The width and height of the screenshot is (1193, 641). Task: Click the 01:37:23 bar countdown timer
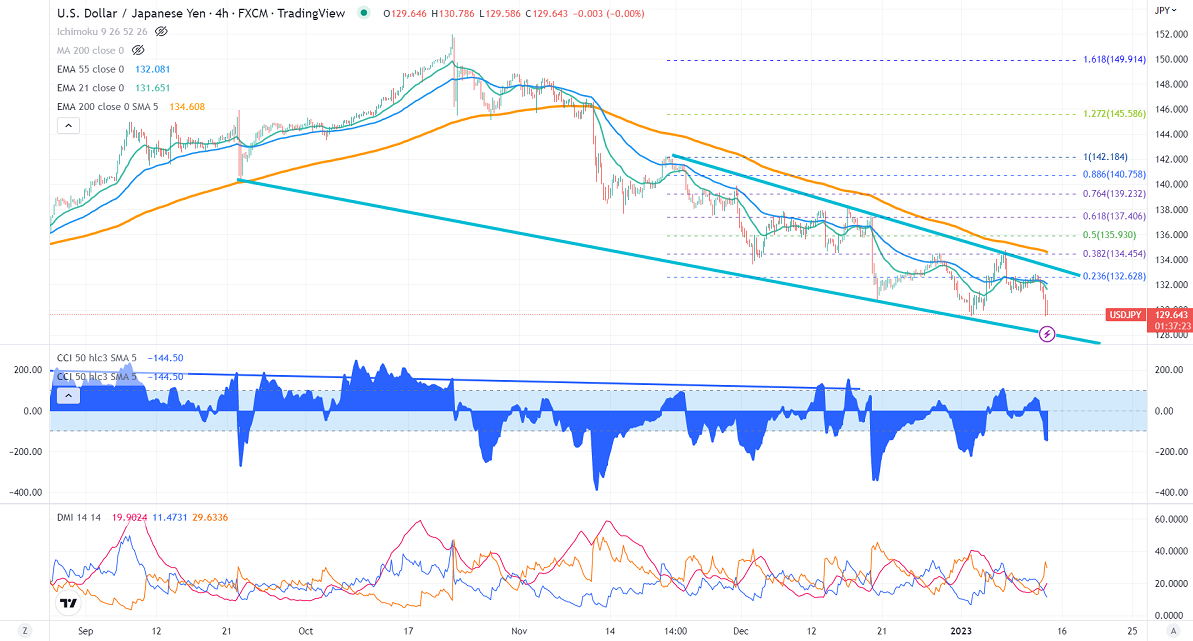click(1171, 326)
